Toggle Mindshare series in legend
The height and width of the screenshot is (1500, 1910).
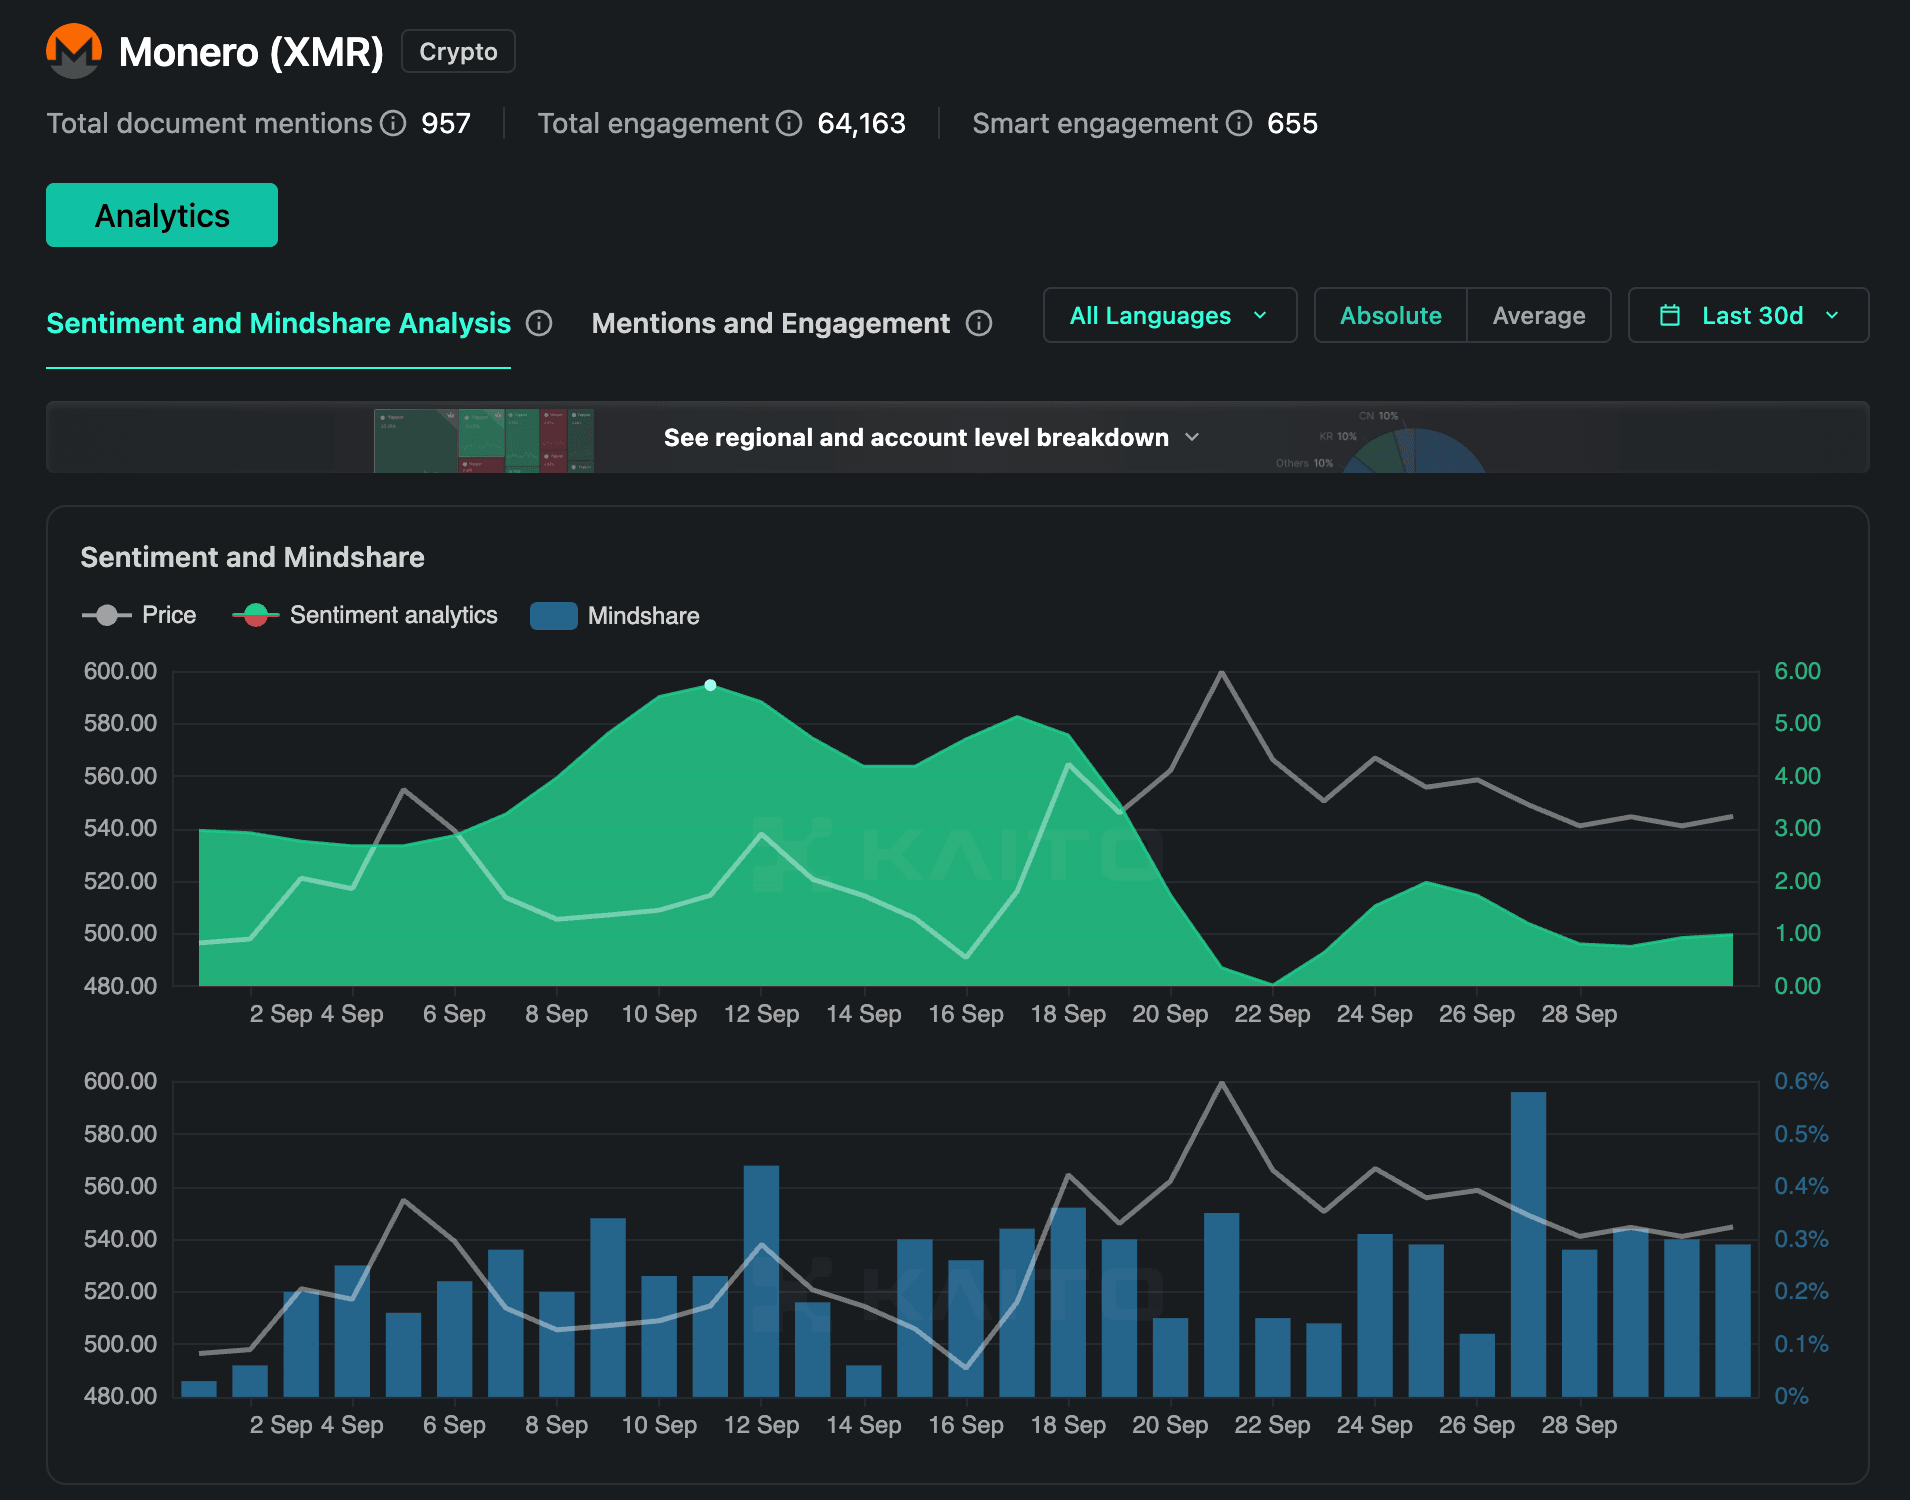pos(615,616)
